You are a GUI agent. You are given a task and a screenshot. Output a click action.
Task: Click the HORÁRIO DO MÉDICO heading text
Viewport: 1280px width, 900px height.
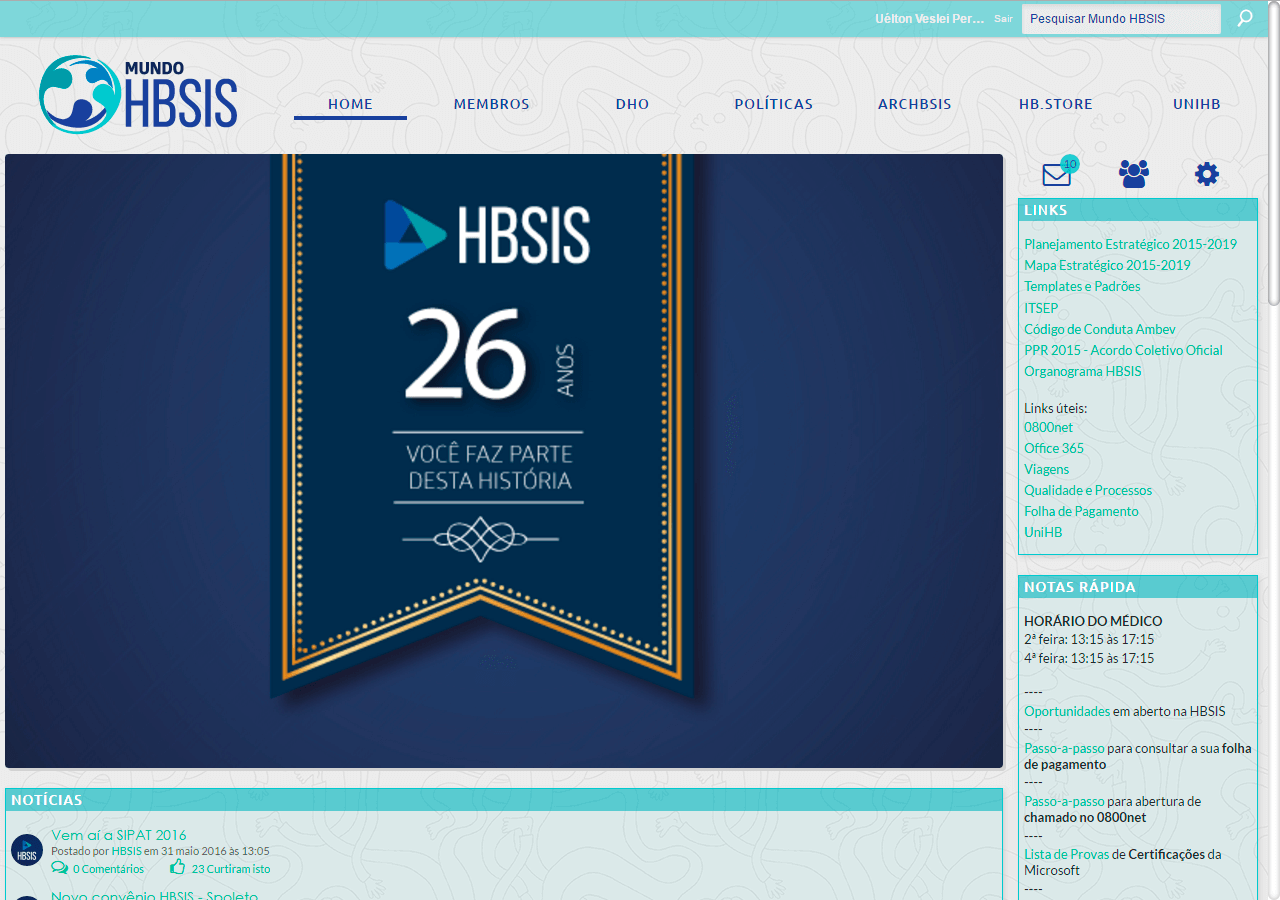1093,621
